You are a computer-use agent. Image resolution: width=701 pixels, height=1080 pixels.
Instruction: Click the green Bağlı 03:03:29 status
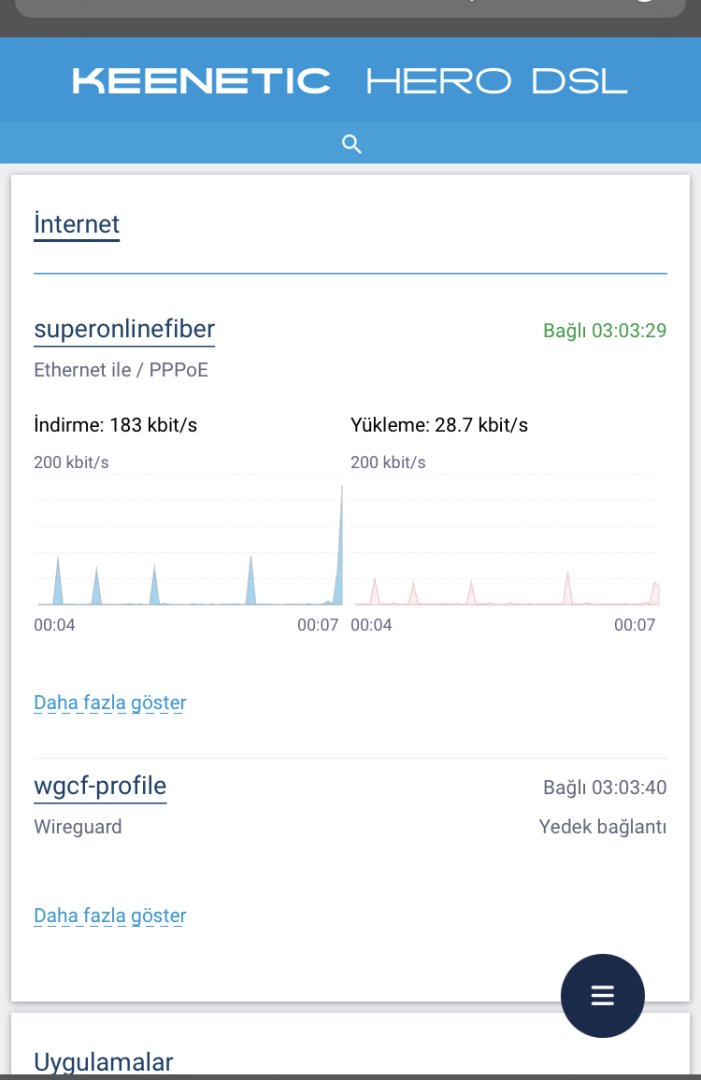pyautogui.click(x=604, y=331)
